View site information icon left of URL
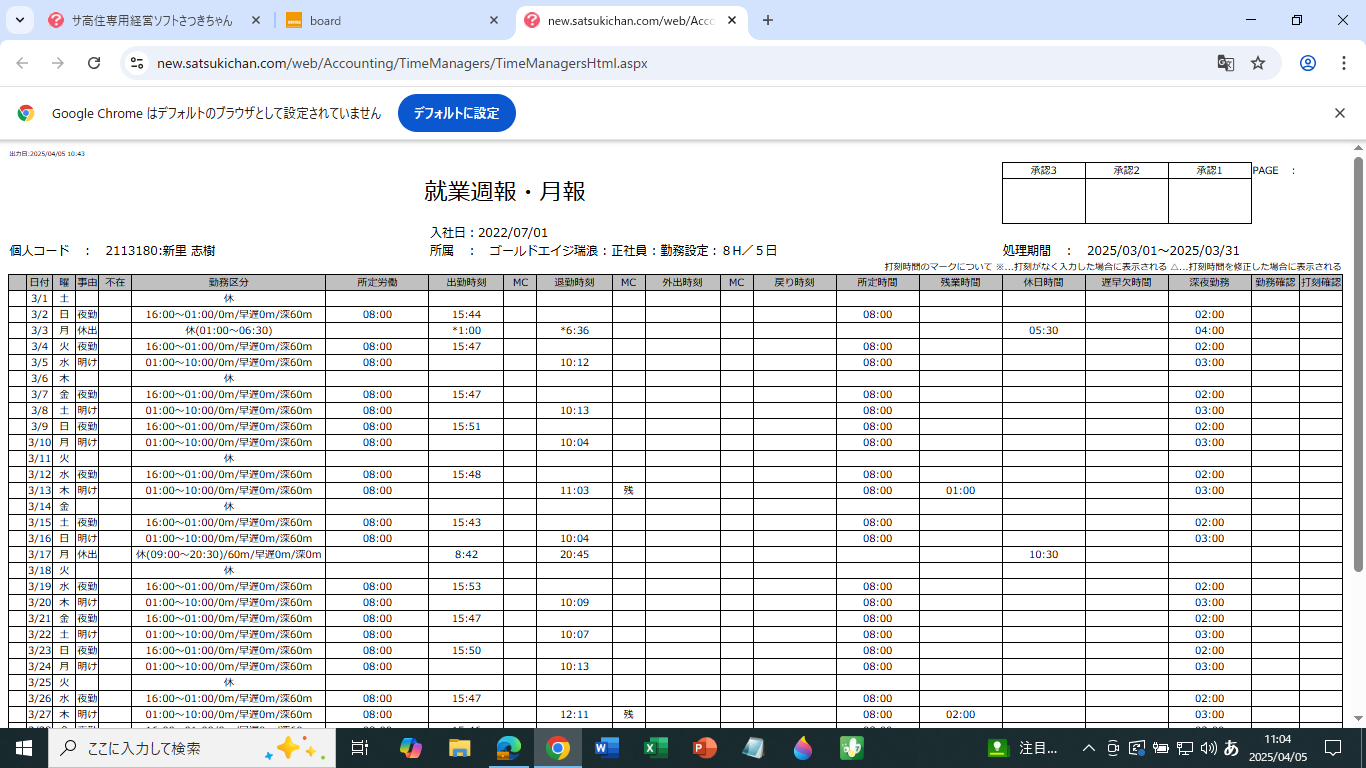The width and height of the screenshot is (1366, 768). pos(137,63)
